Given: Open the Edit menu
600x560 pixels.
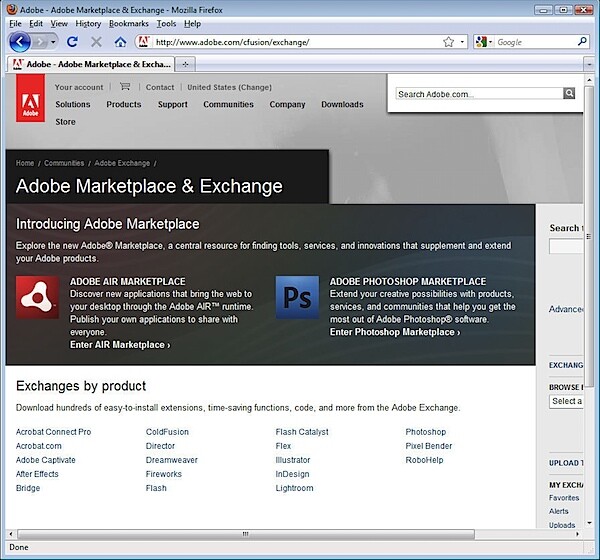Looking at the screenshot, I should coord(36,24).
